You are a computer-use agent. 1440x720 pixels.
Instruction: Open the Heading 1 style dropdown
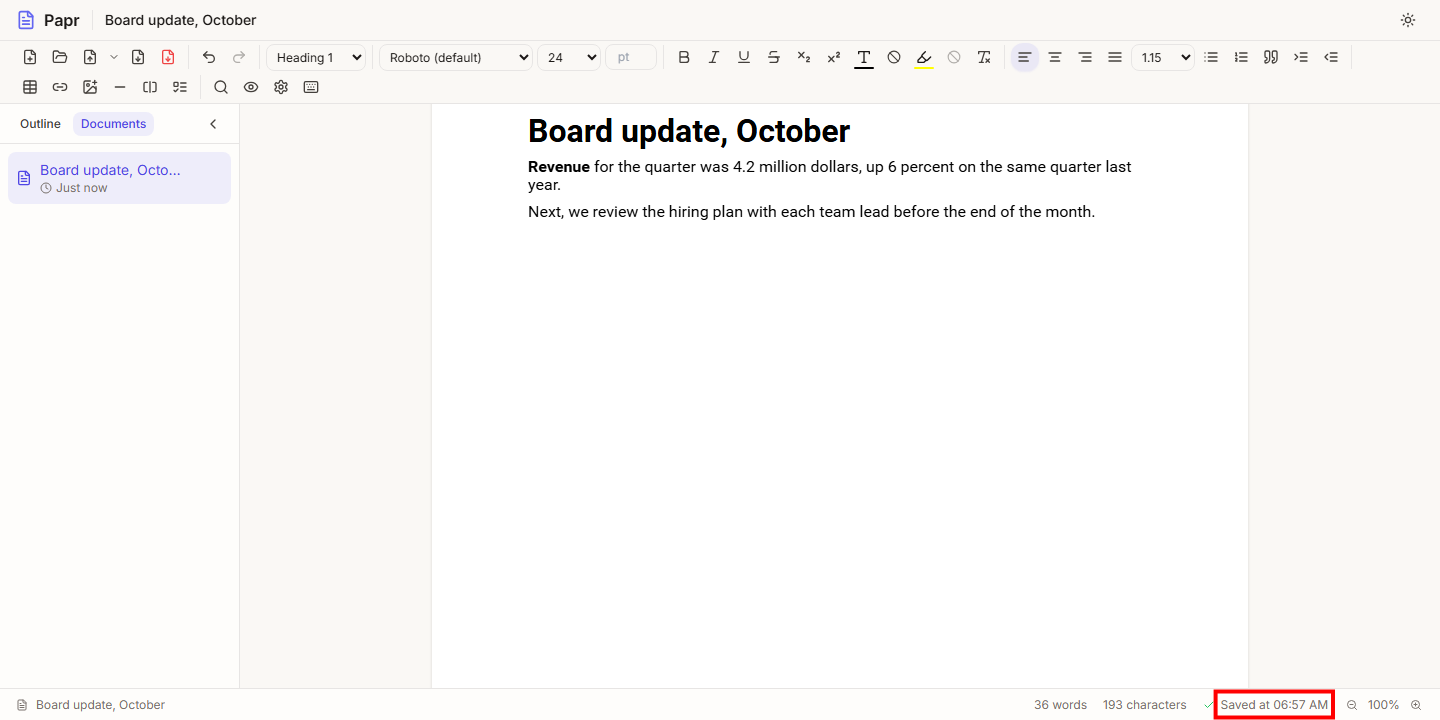316,57
